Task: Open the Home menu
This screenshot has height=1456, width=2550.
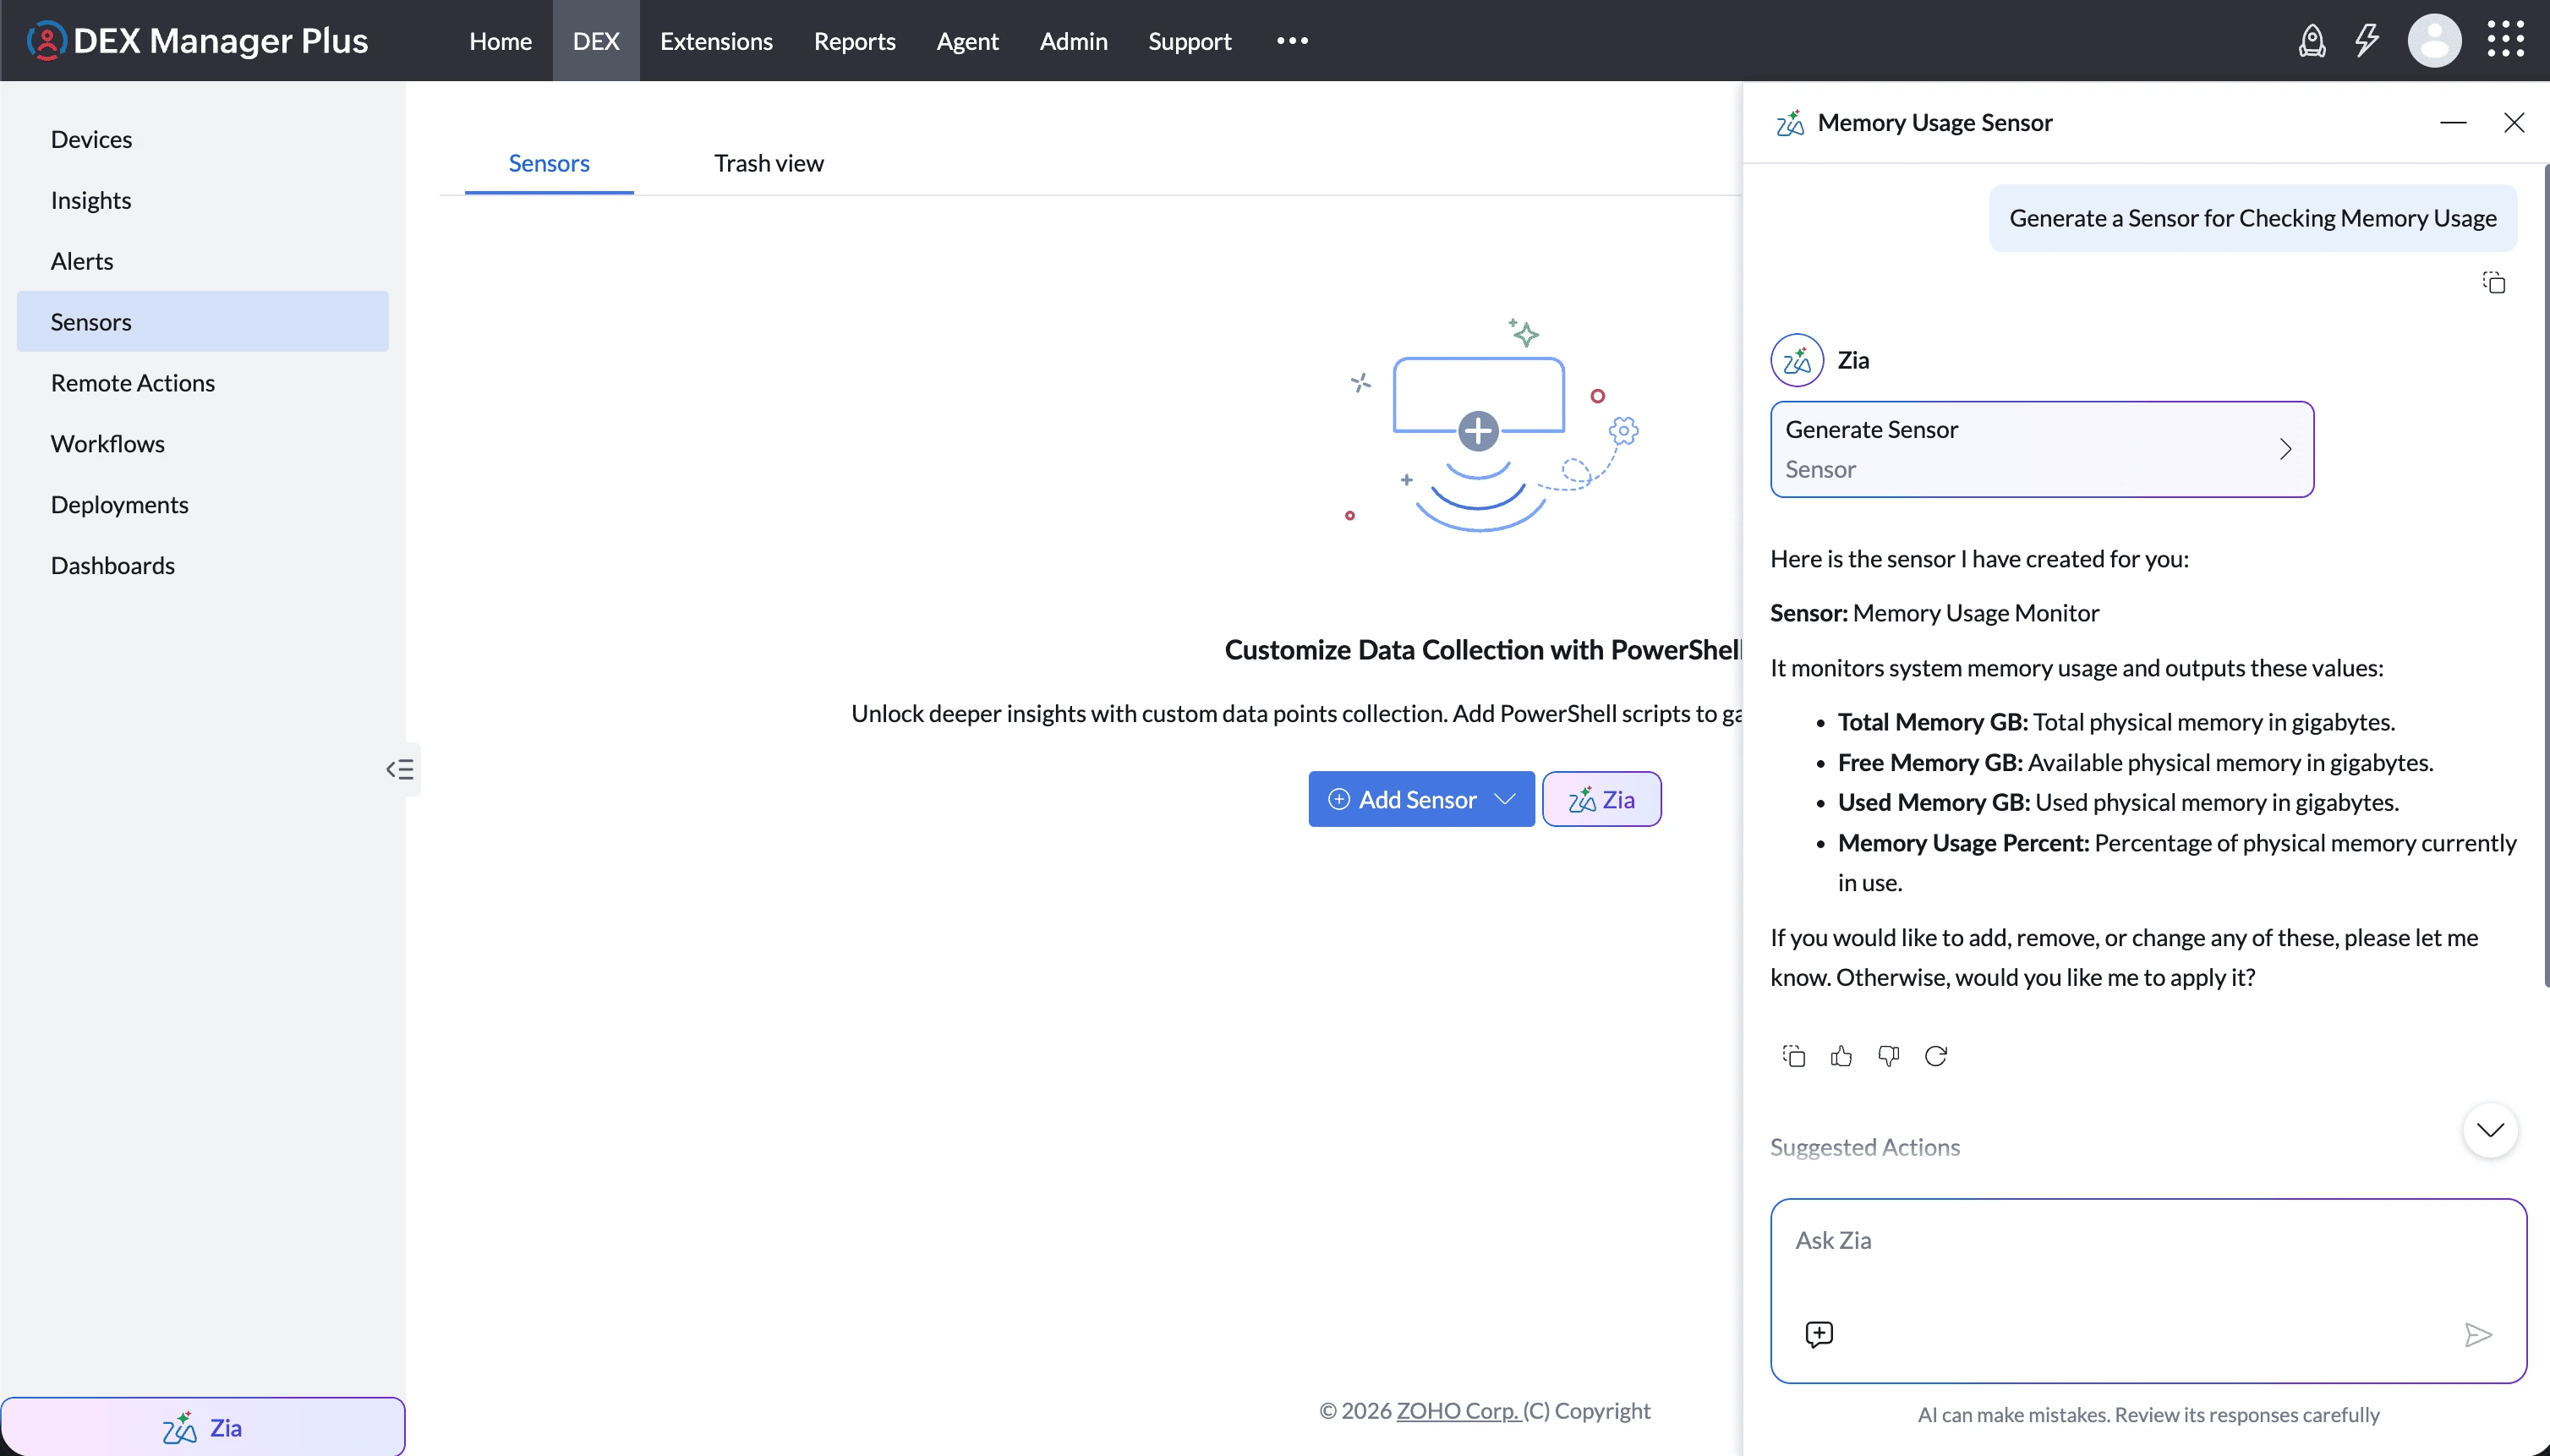Action: coord(501,41)
